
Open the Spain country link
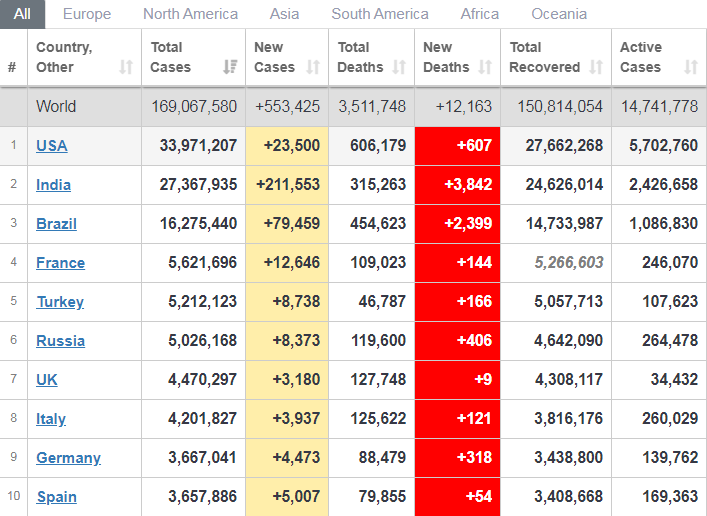pos(57,497)
